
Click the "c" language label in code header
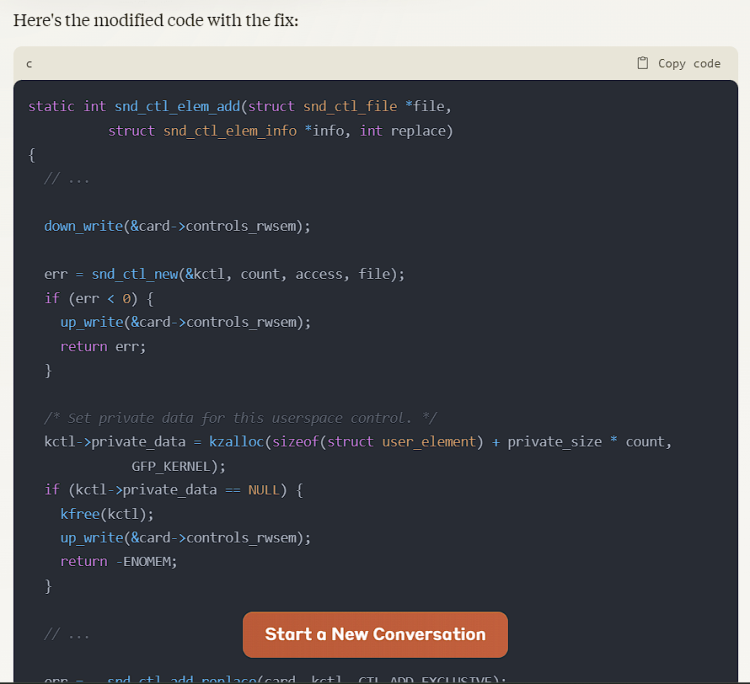[x=29, y=63]
